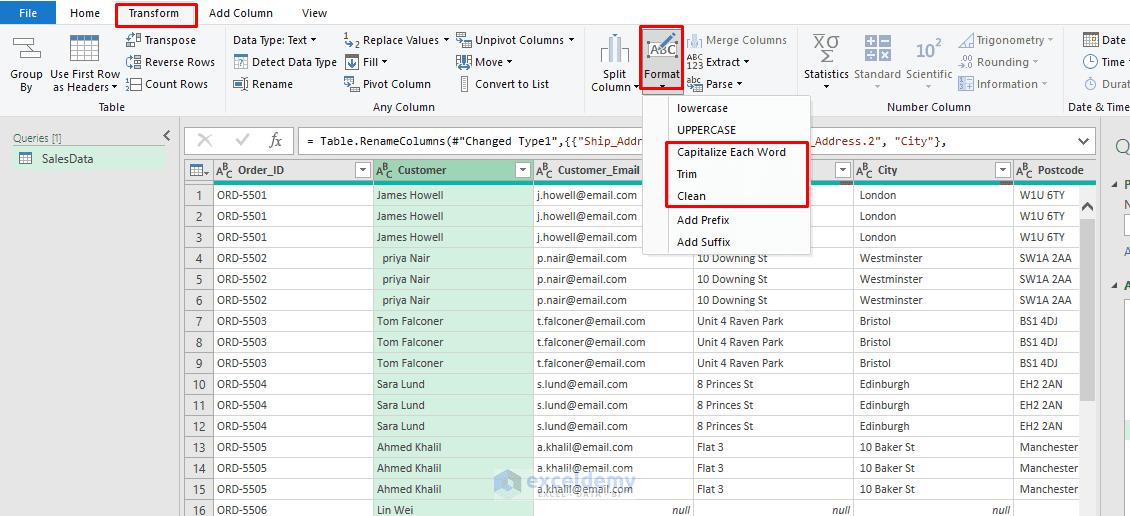Choose Add Suffix option

[726, 242]
